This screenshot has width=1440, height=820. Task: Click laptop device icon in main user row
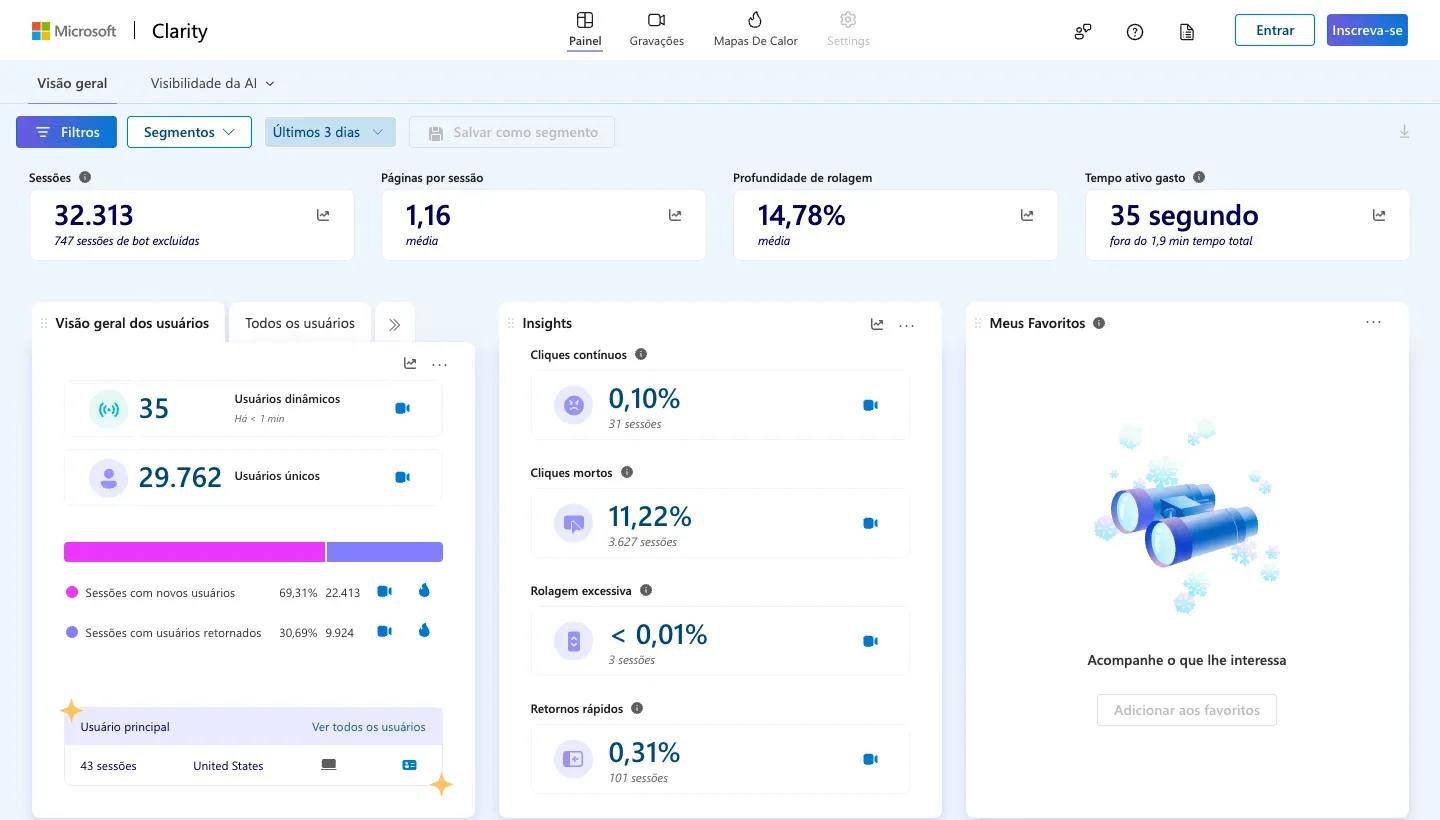(x=329, y=765)
